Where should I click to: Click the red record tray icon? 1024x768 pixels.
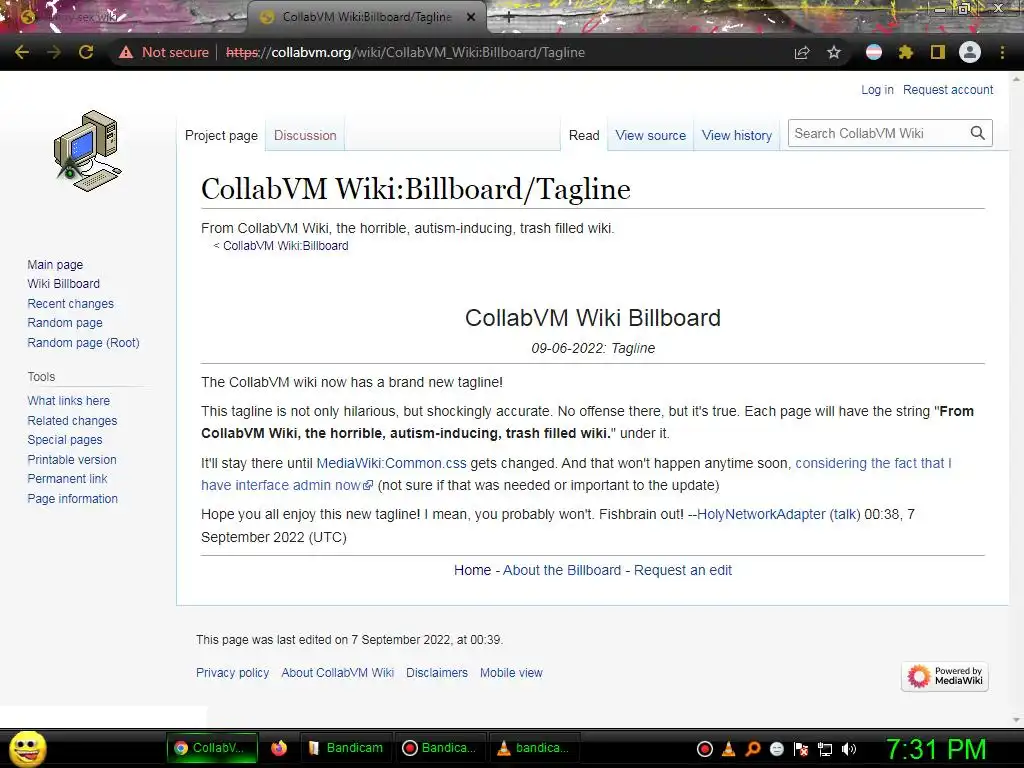click(705, 749)
